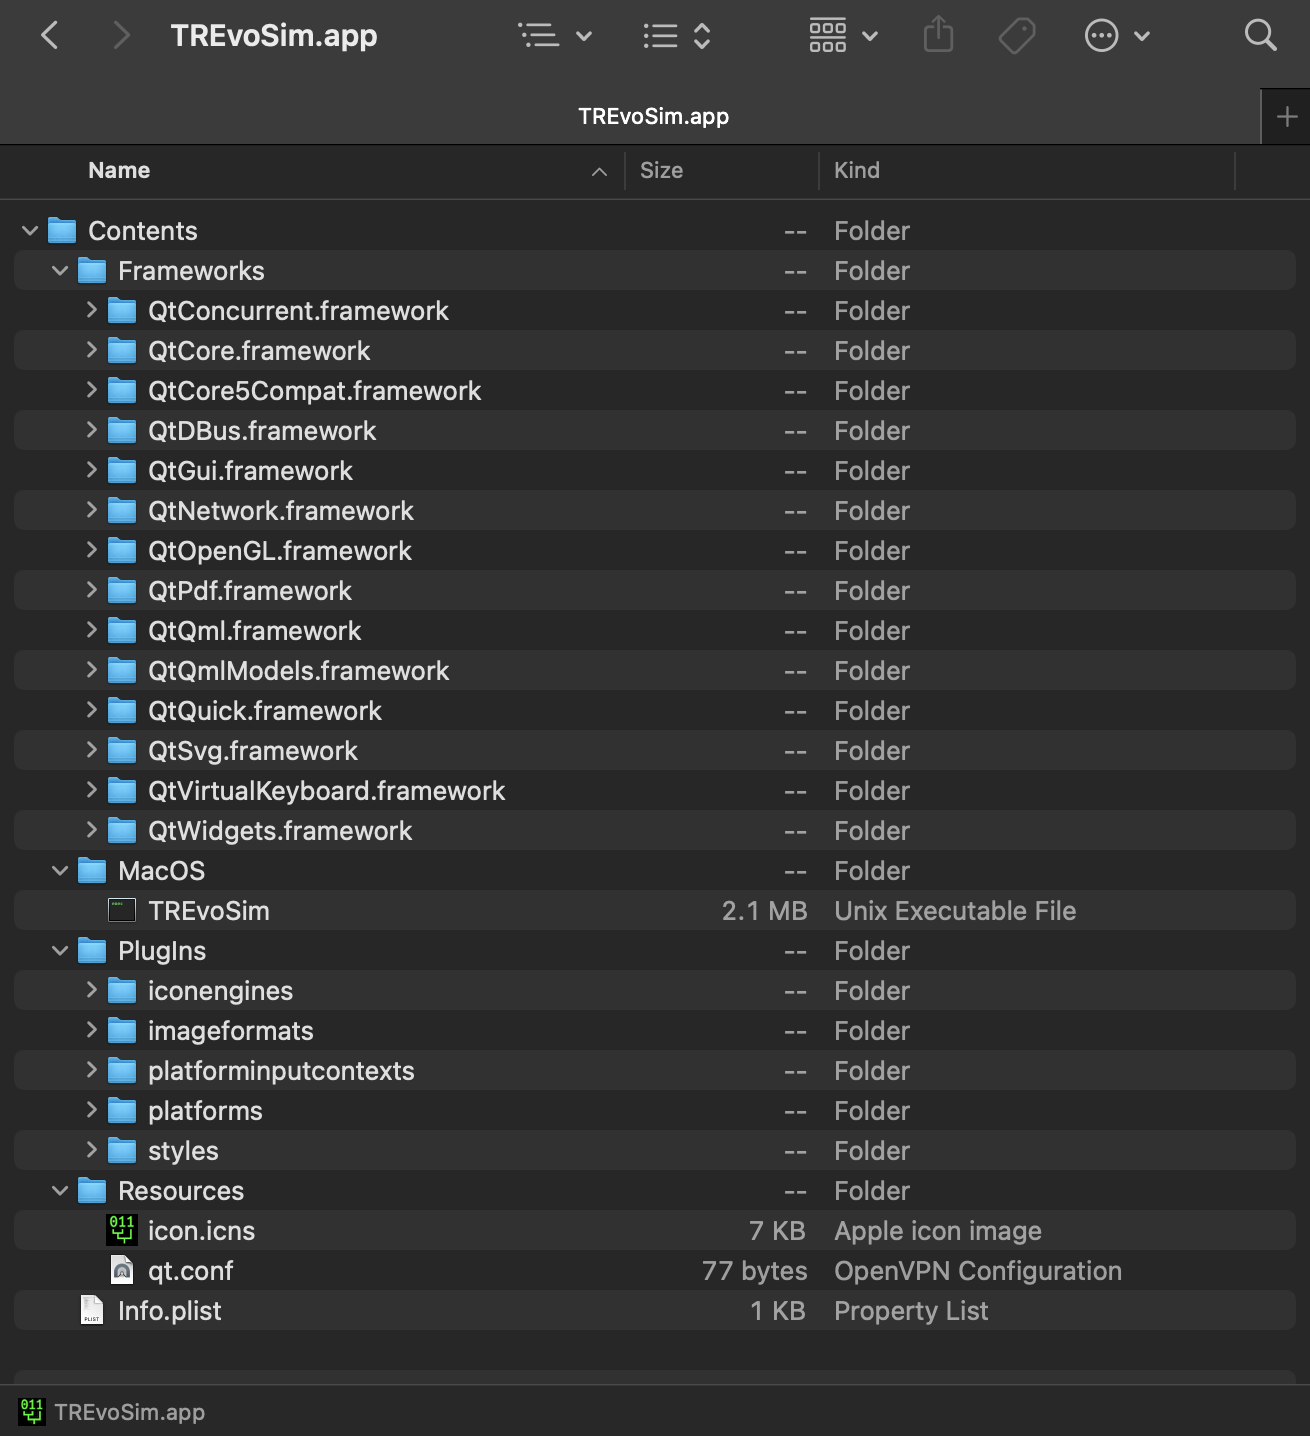
Task: Collapse the Frameworks folder
Action: (x=60, y=271)
